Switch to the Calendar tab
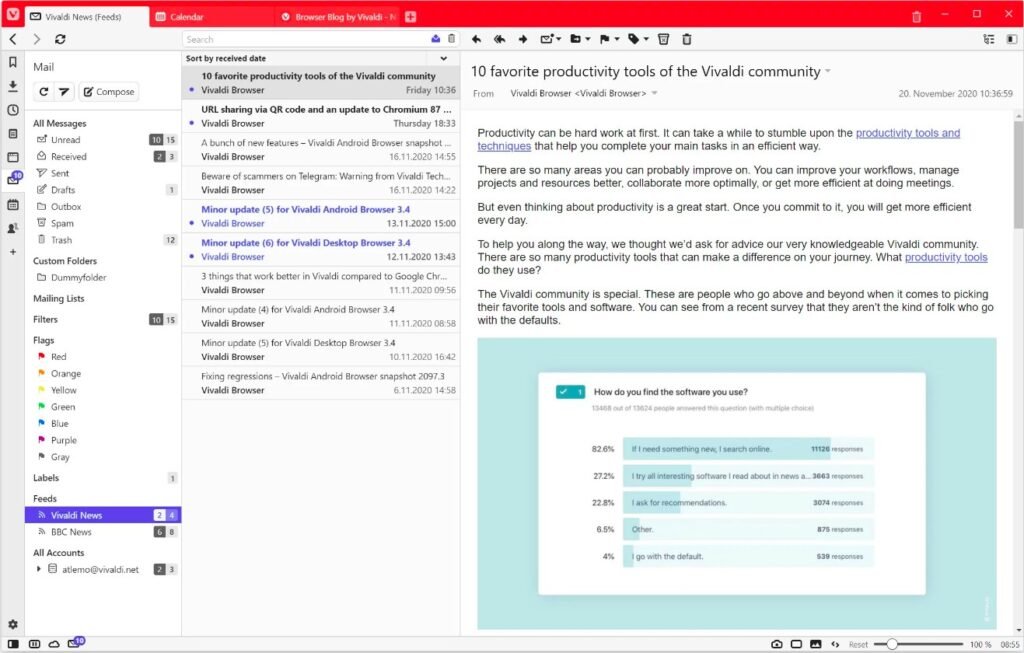This screenshot has height=653, width=1024. [x=211, y=17]
